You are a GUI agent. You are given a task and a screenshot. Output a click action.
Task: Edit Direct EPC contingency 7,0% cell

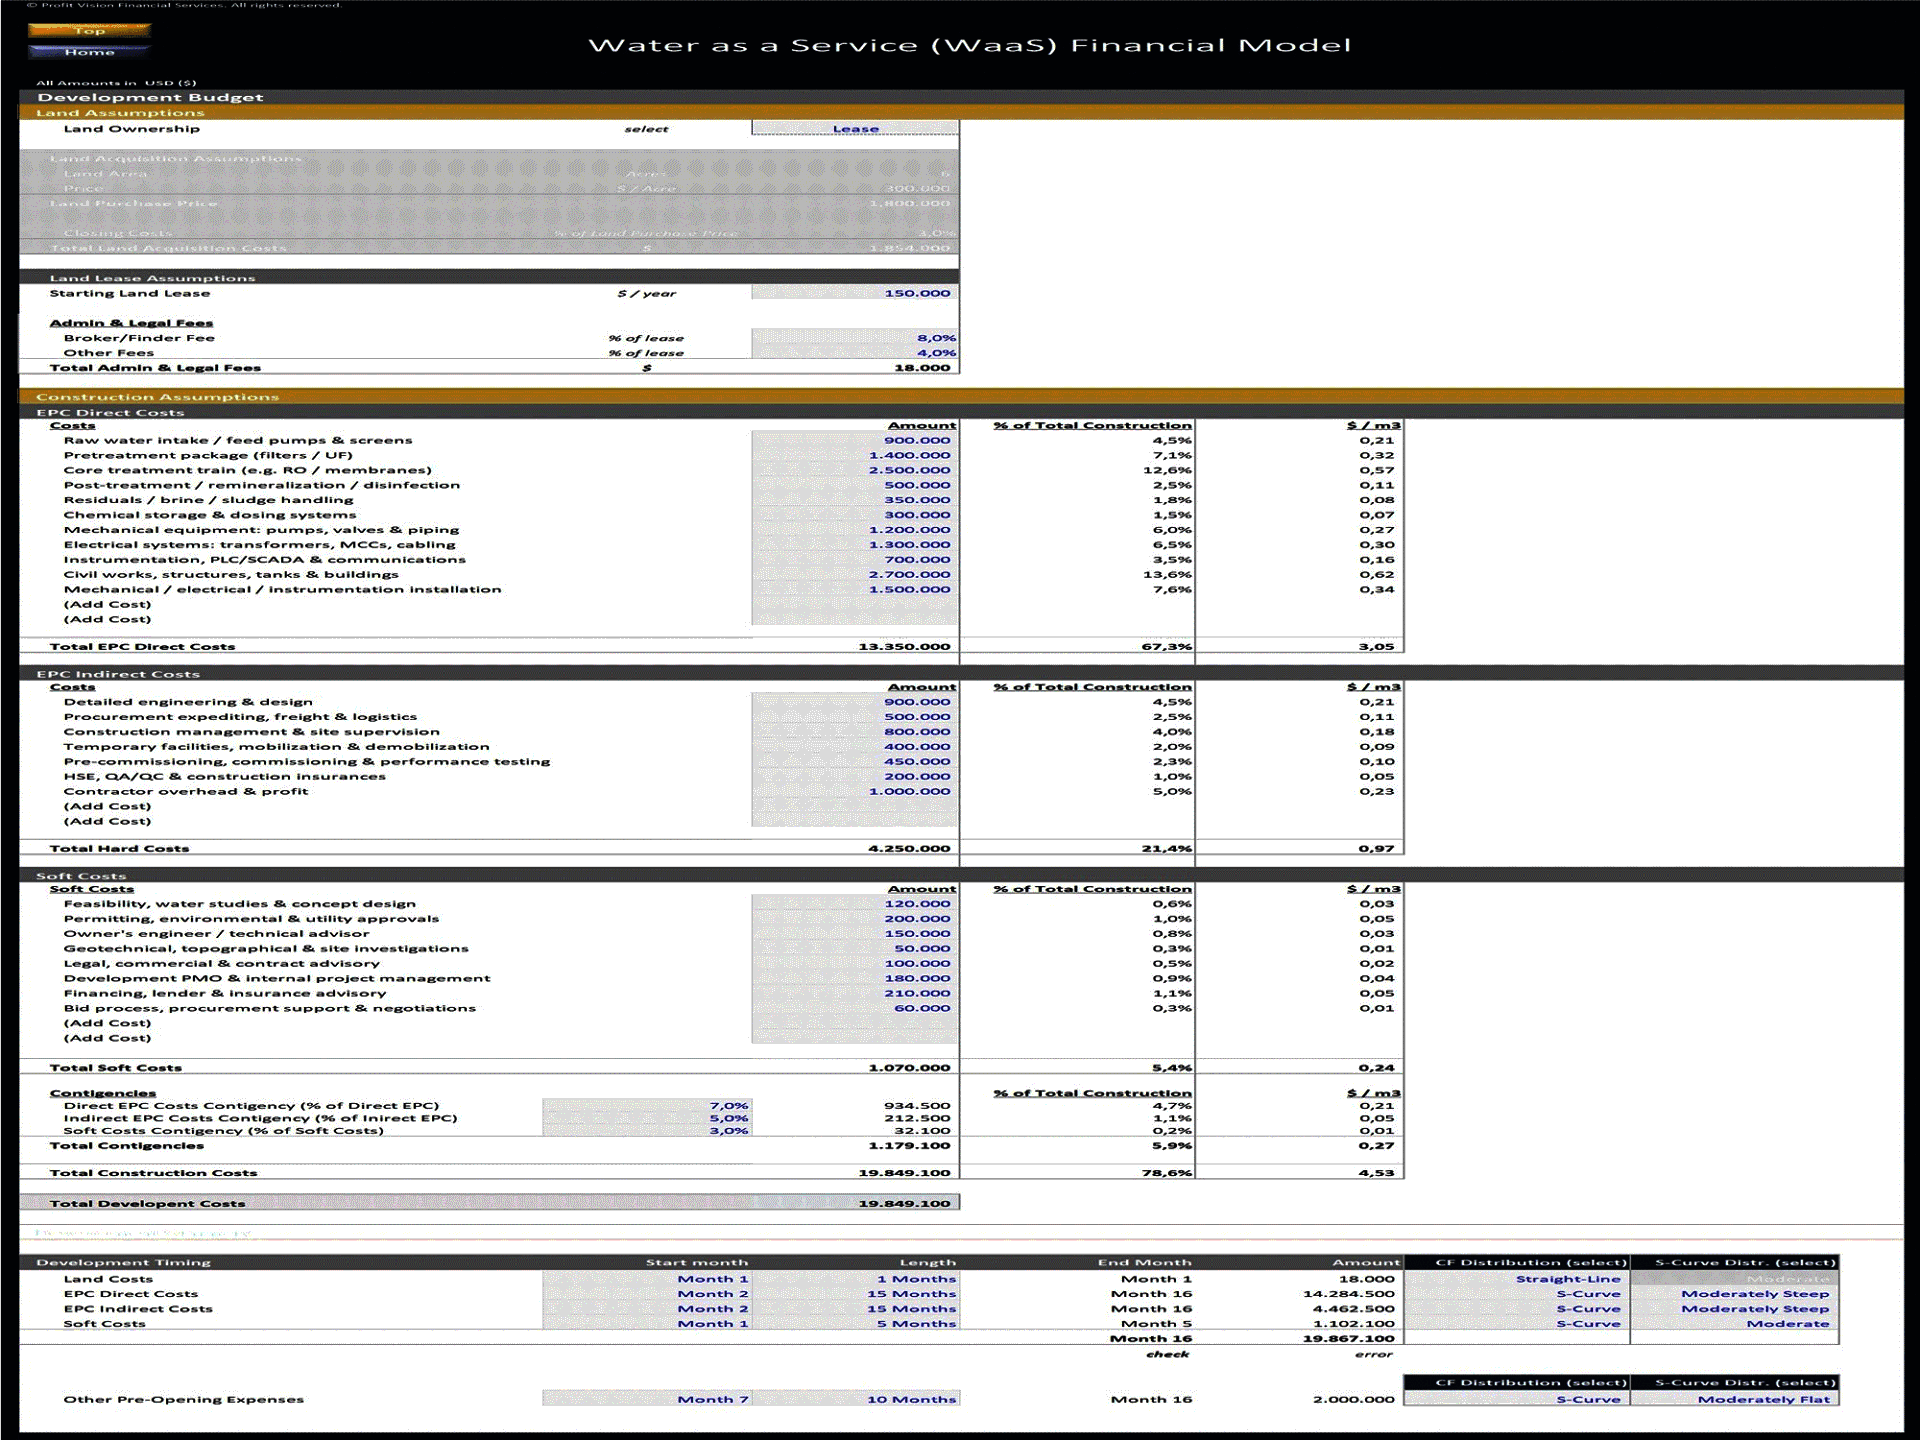(x=647, y=1106)
